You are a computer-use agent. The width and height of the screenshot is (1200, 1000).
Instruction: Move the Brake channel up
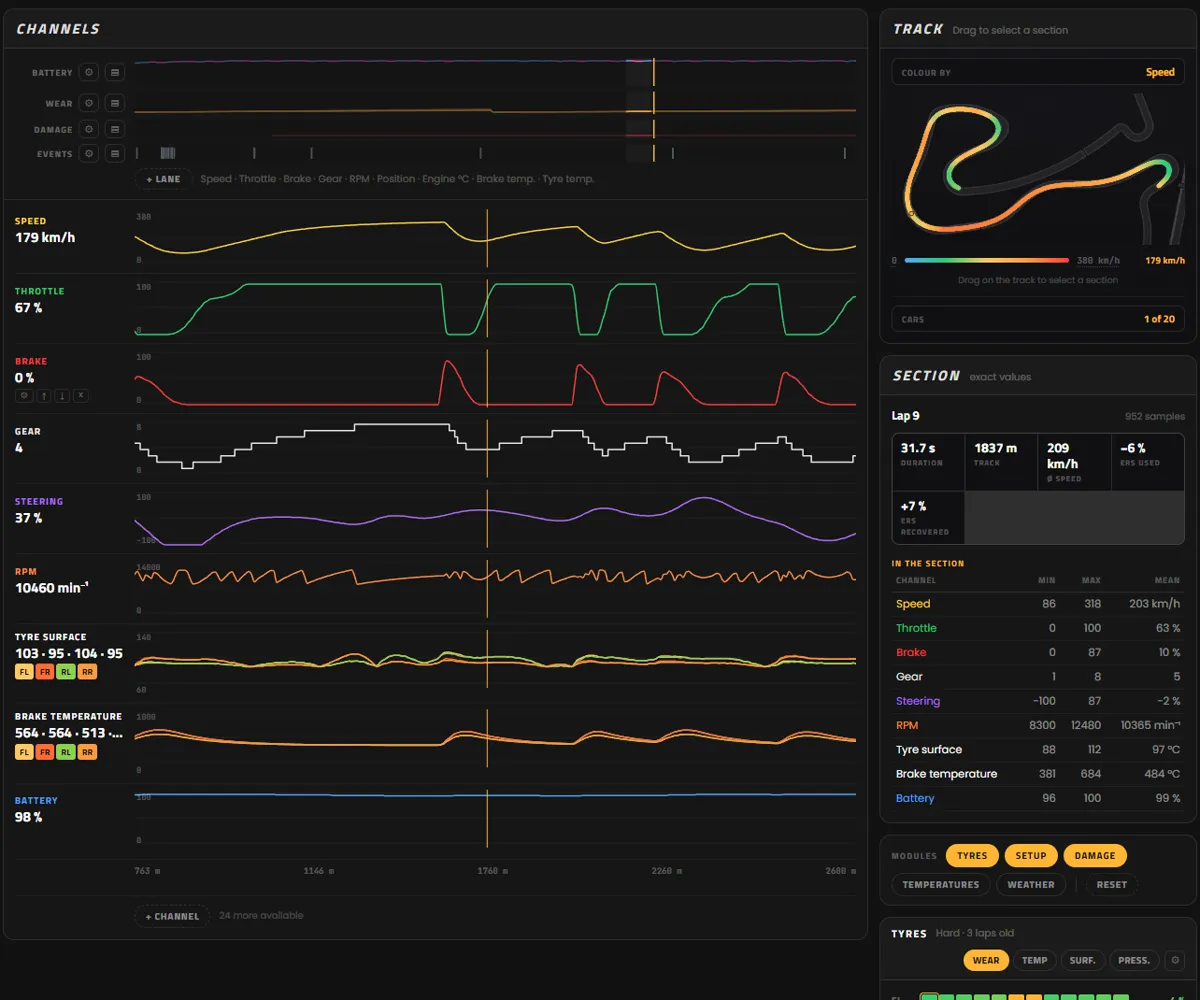[43, 396]
